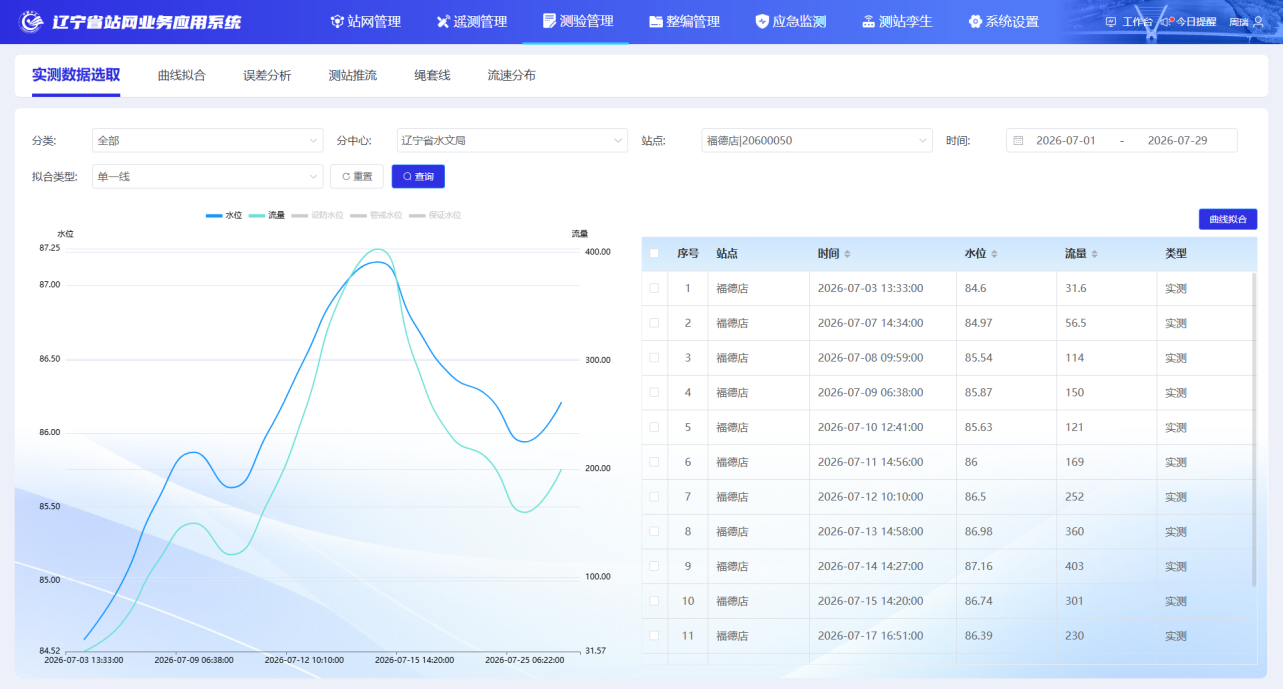
Task: Click the end date field 2026-07-29
Action: point(1177,141)
